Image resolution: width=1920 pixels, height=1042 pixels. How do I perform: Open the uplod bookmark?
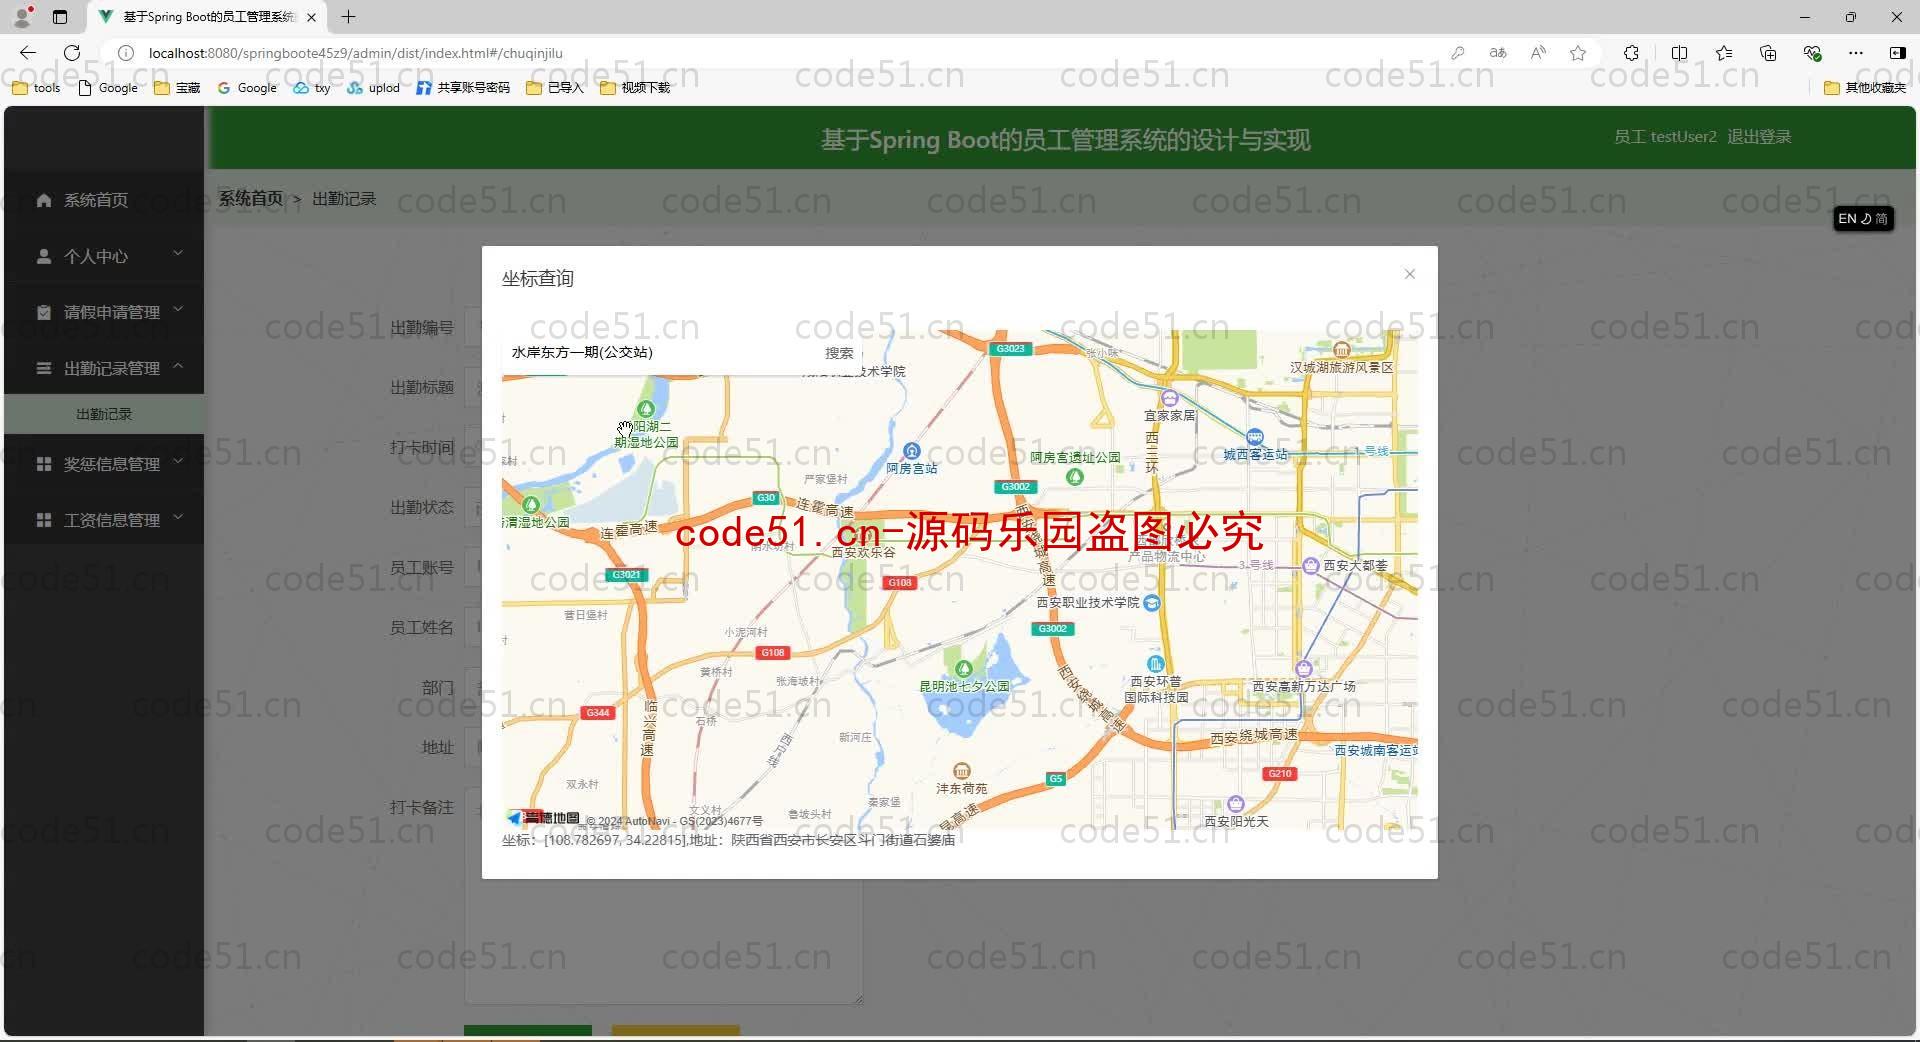point(374,88)
